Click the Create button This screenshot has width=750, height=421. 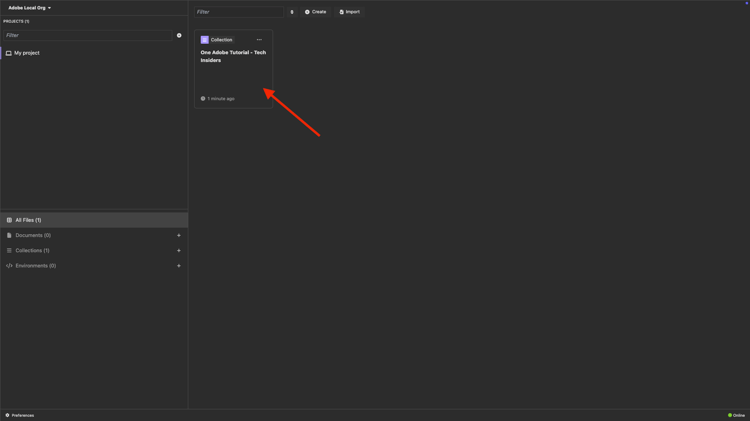[x=316, y=12]
